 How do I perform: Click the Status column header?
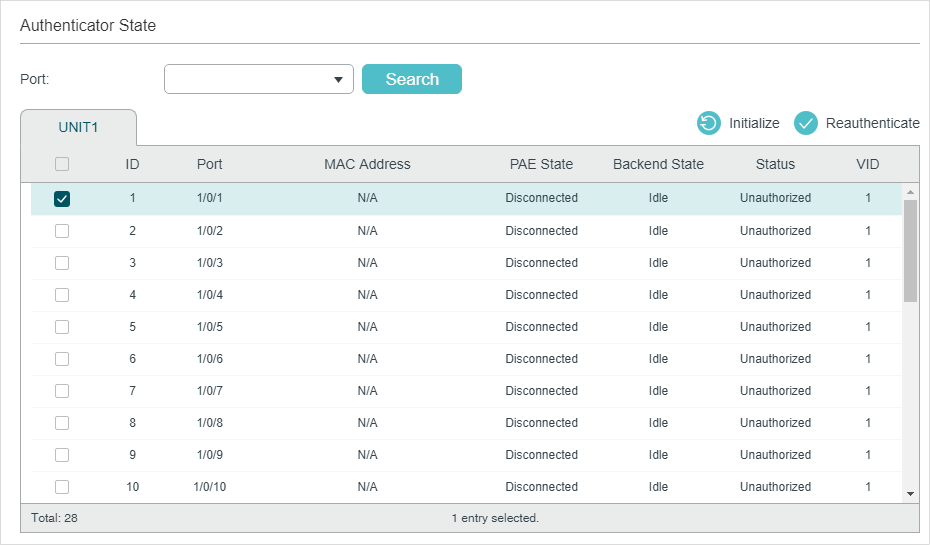click(775, 164)
